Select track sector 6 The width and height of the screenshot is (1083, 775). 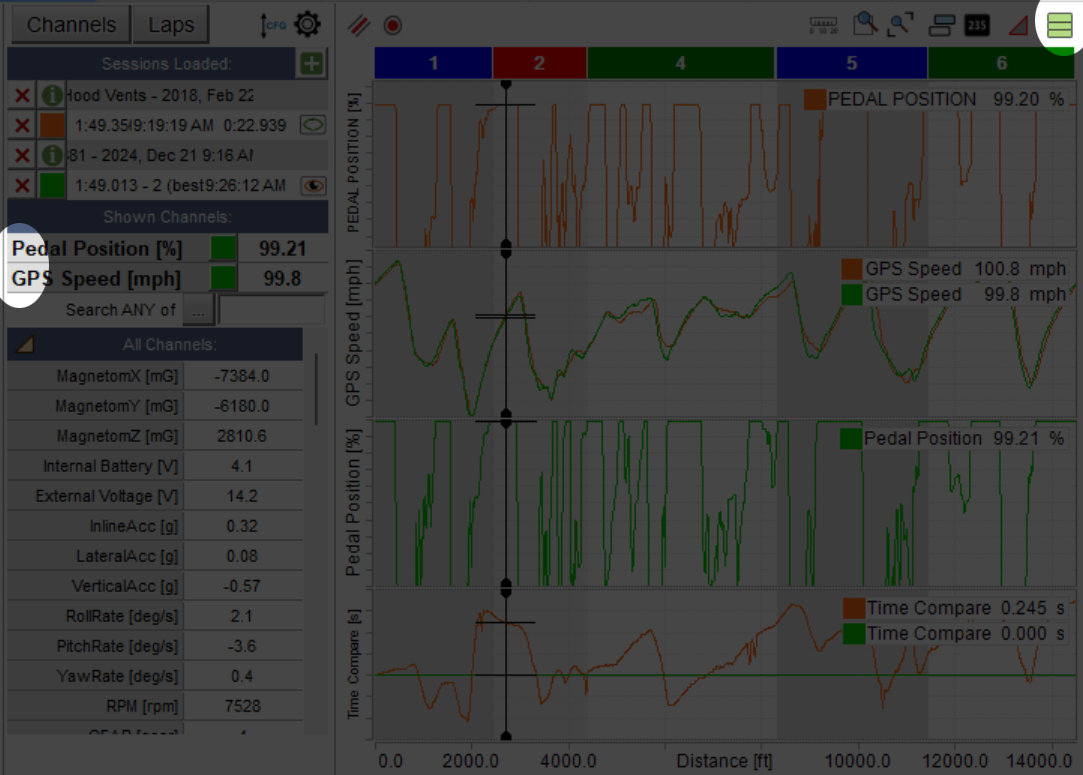(1001, 63)
